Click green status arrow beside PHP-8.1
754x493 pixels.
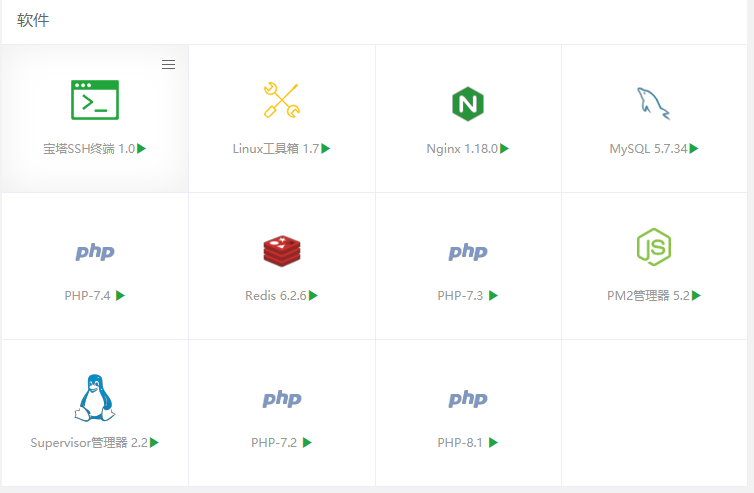(x=493, y=442)
